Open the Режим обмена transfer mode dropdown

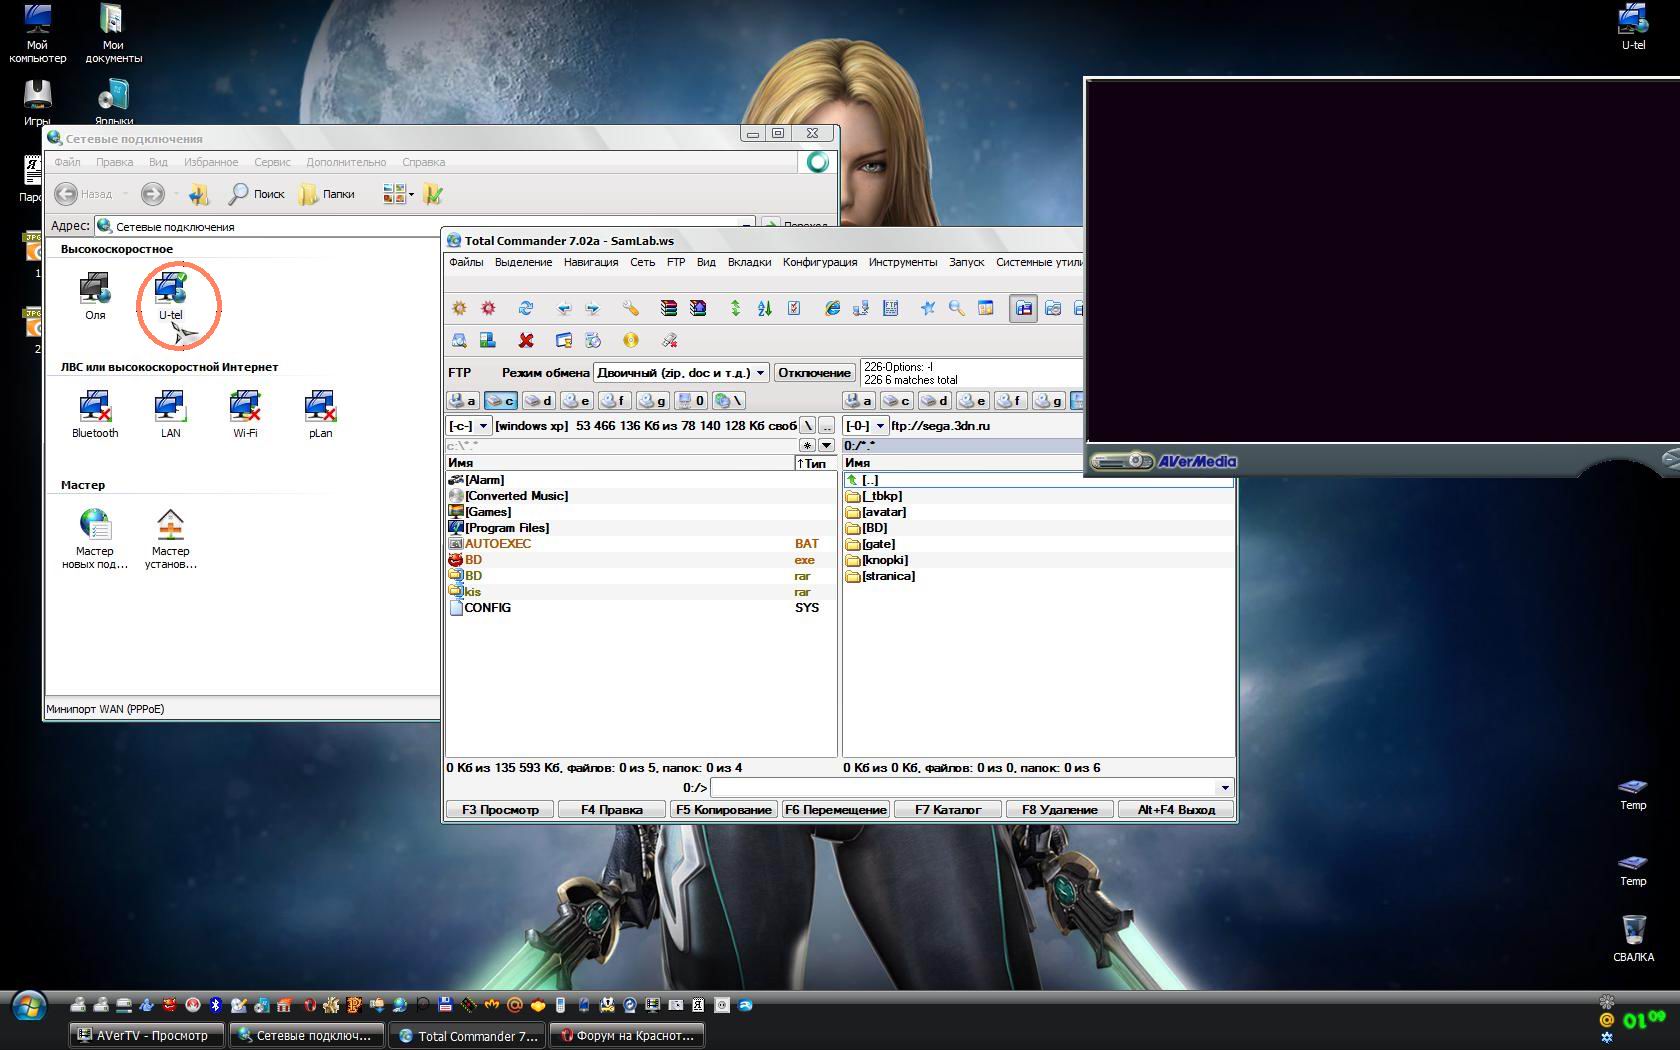[x=681, y=373]
